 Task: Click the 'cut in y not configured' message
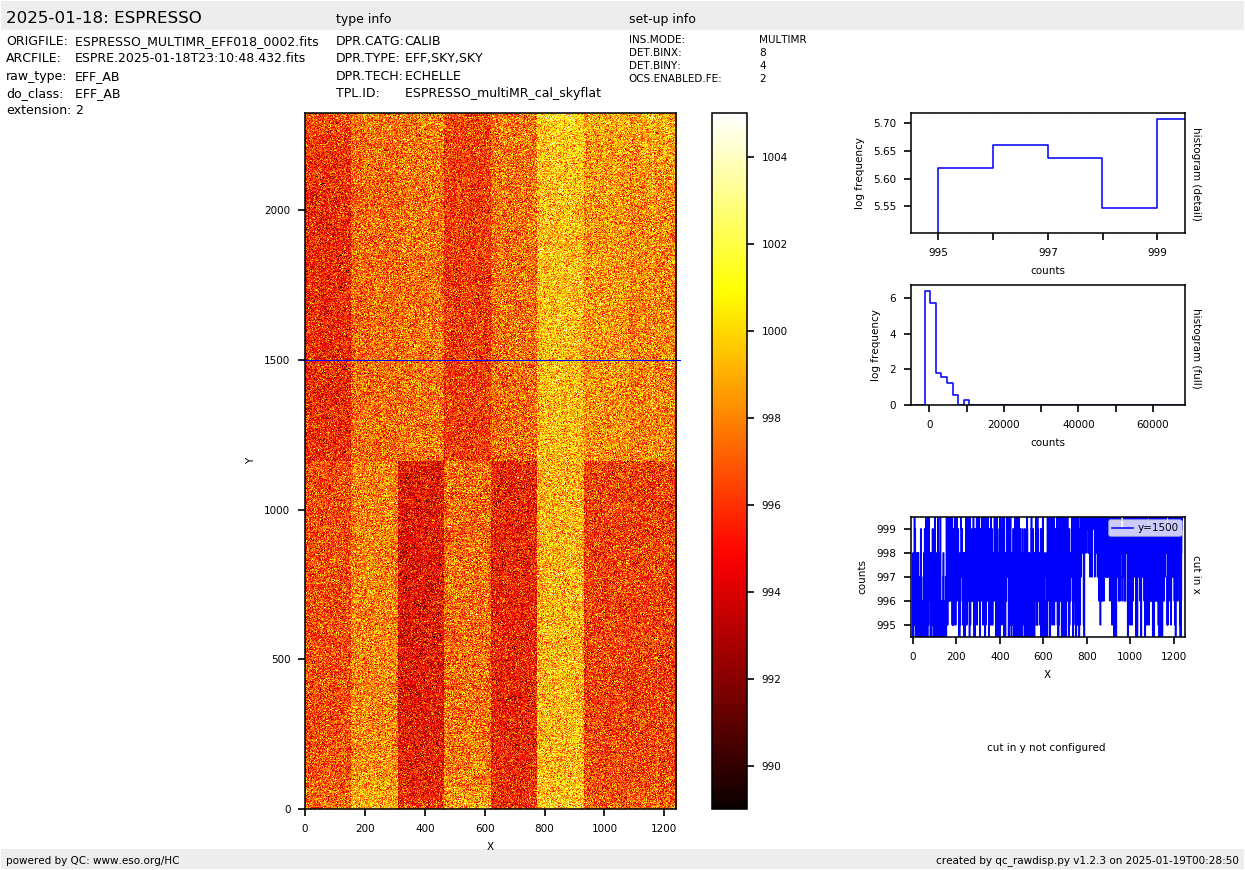tap(1046, 748)
